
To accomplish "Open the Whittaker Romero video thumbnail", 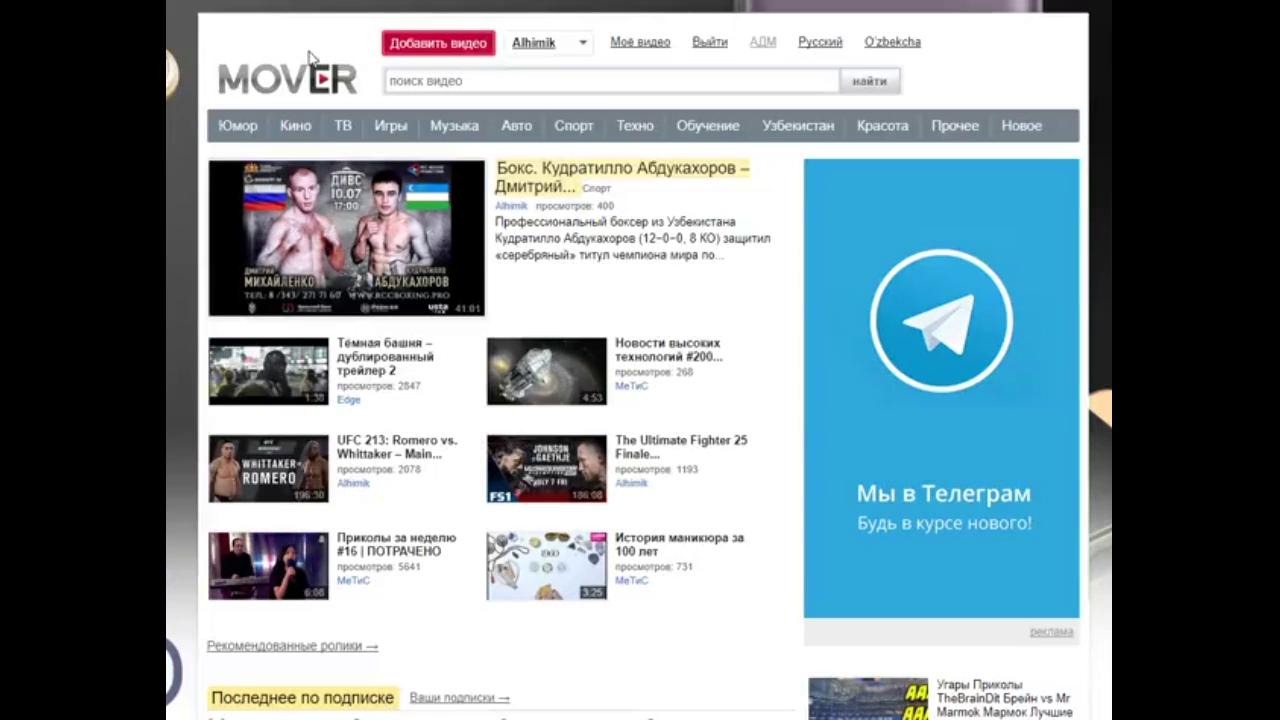I will click(x=268, y=468).
